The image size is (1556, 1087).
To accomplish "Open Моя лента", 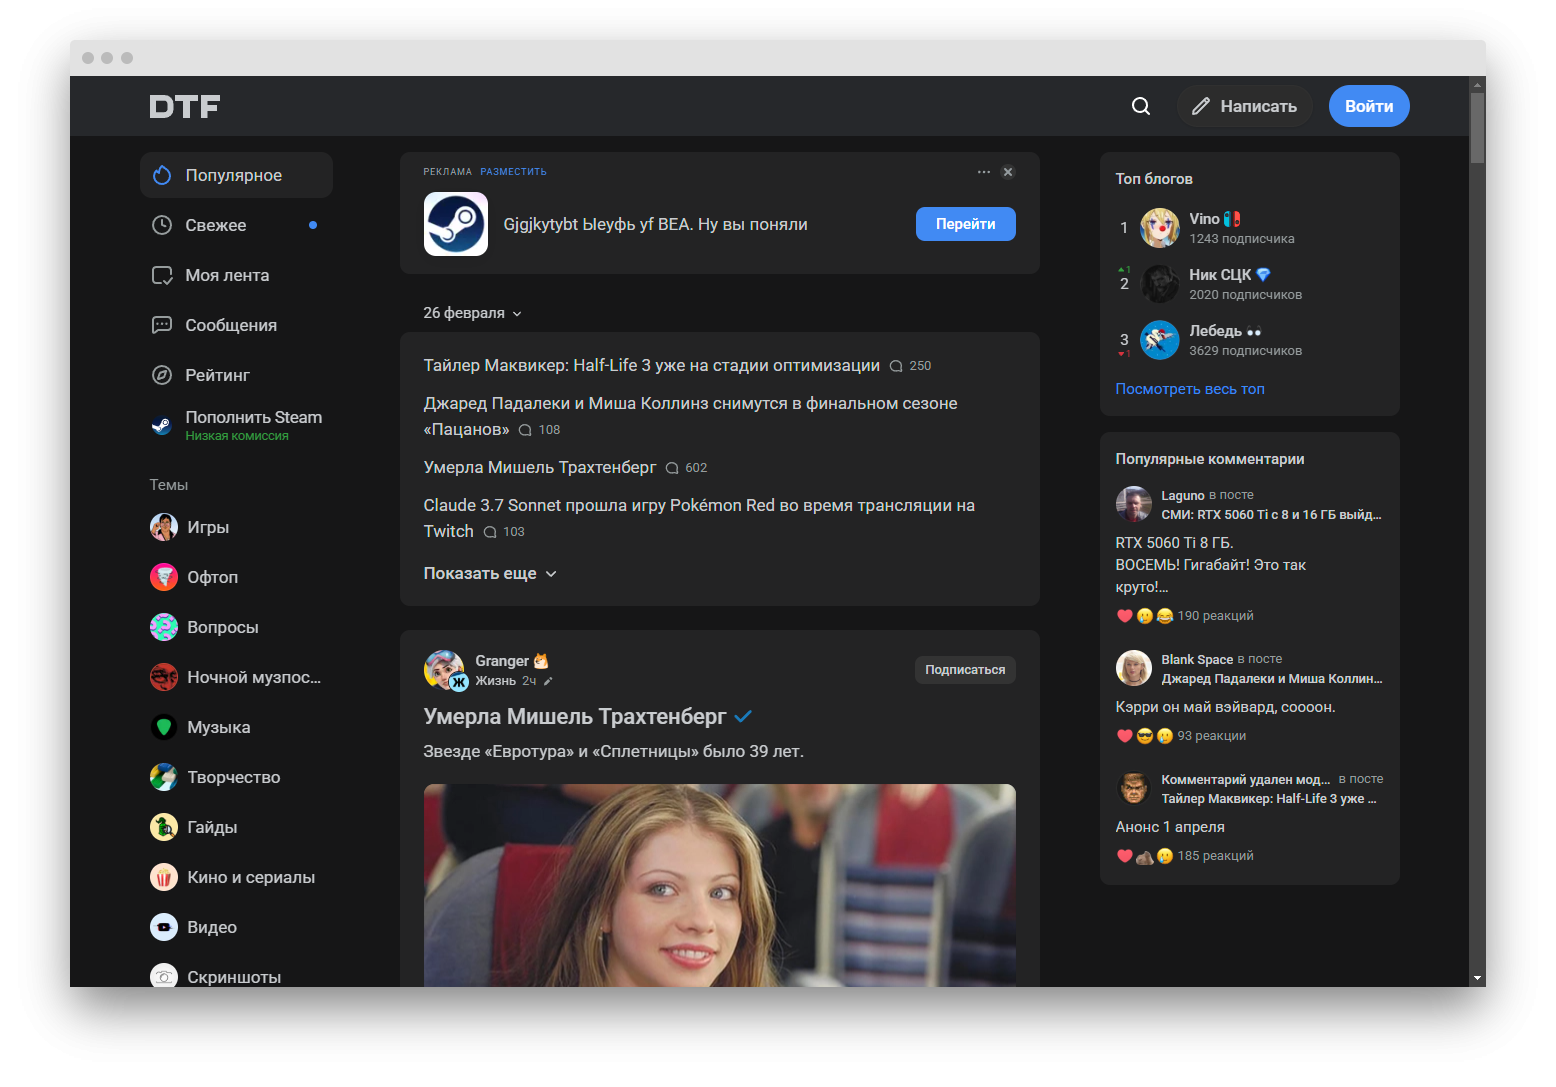I will point(236,275).
